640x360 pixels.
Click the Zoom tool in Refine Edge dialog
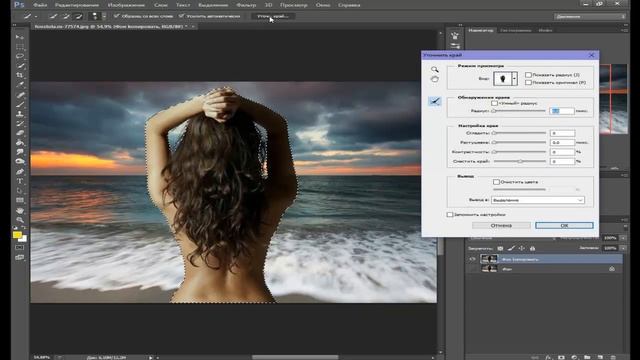click(x=435, y=69)
